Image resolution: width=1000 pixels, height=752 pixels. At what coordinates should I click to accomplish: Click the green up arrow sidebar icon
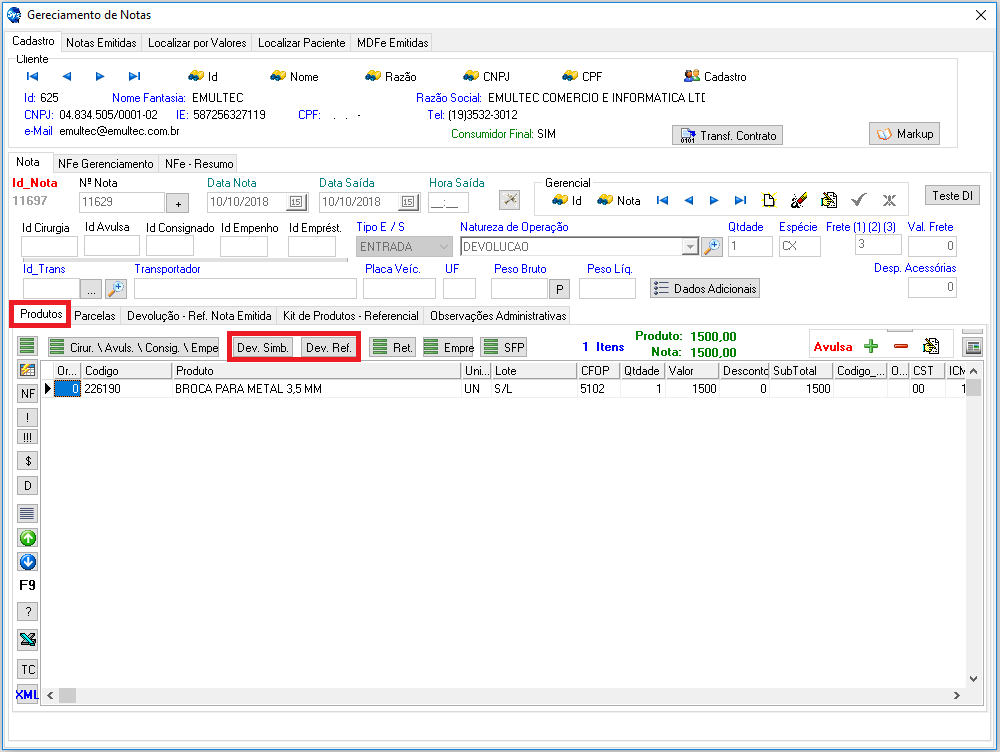[x=28, y=538]
